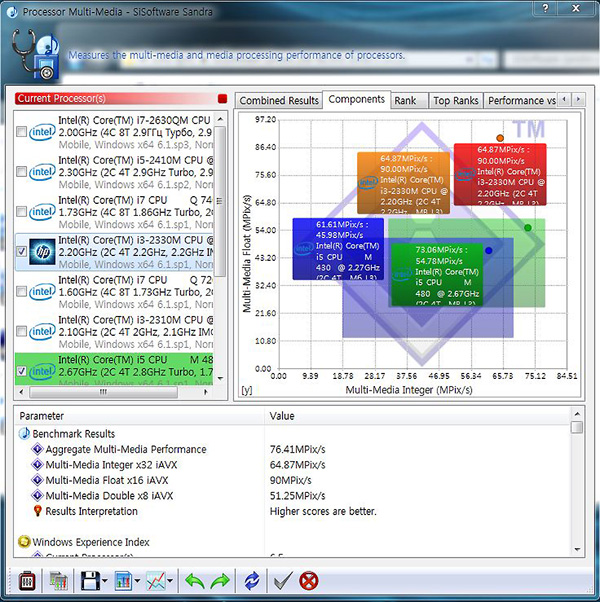Click the green data point on chart
Screen dimensions: 600x602
point(528,228)
